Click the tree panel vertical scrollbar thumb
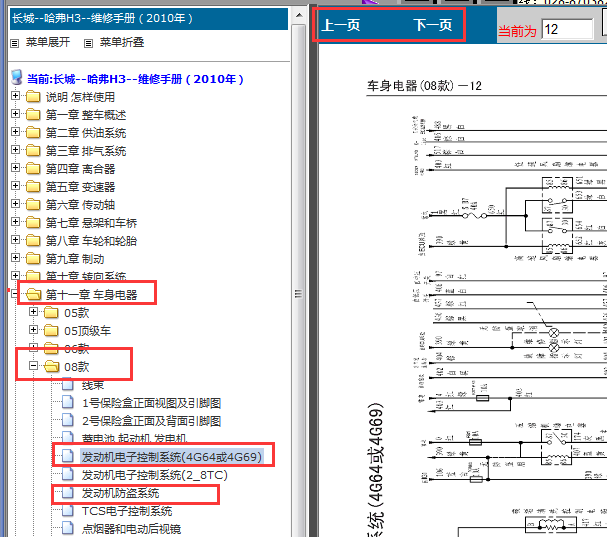Screen dimensions: 607x537 [298, 293]
